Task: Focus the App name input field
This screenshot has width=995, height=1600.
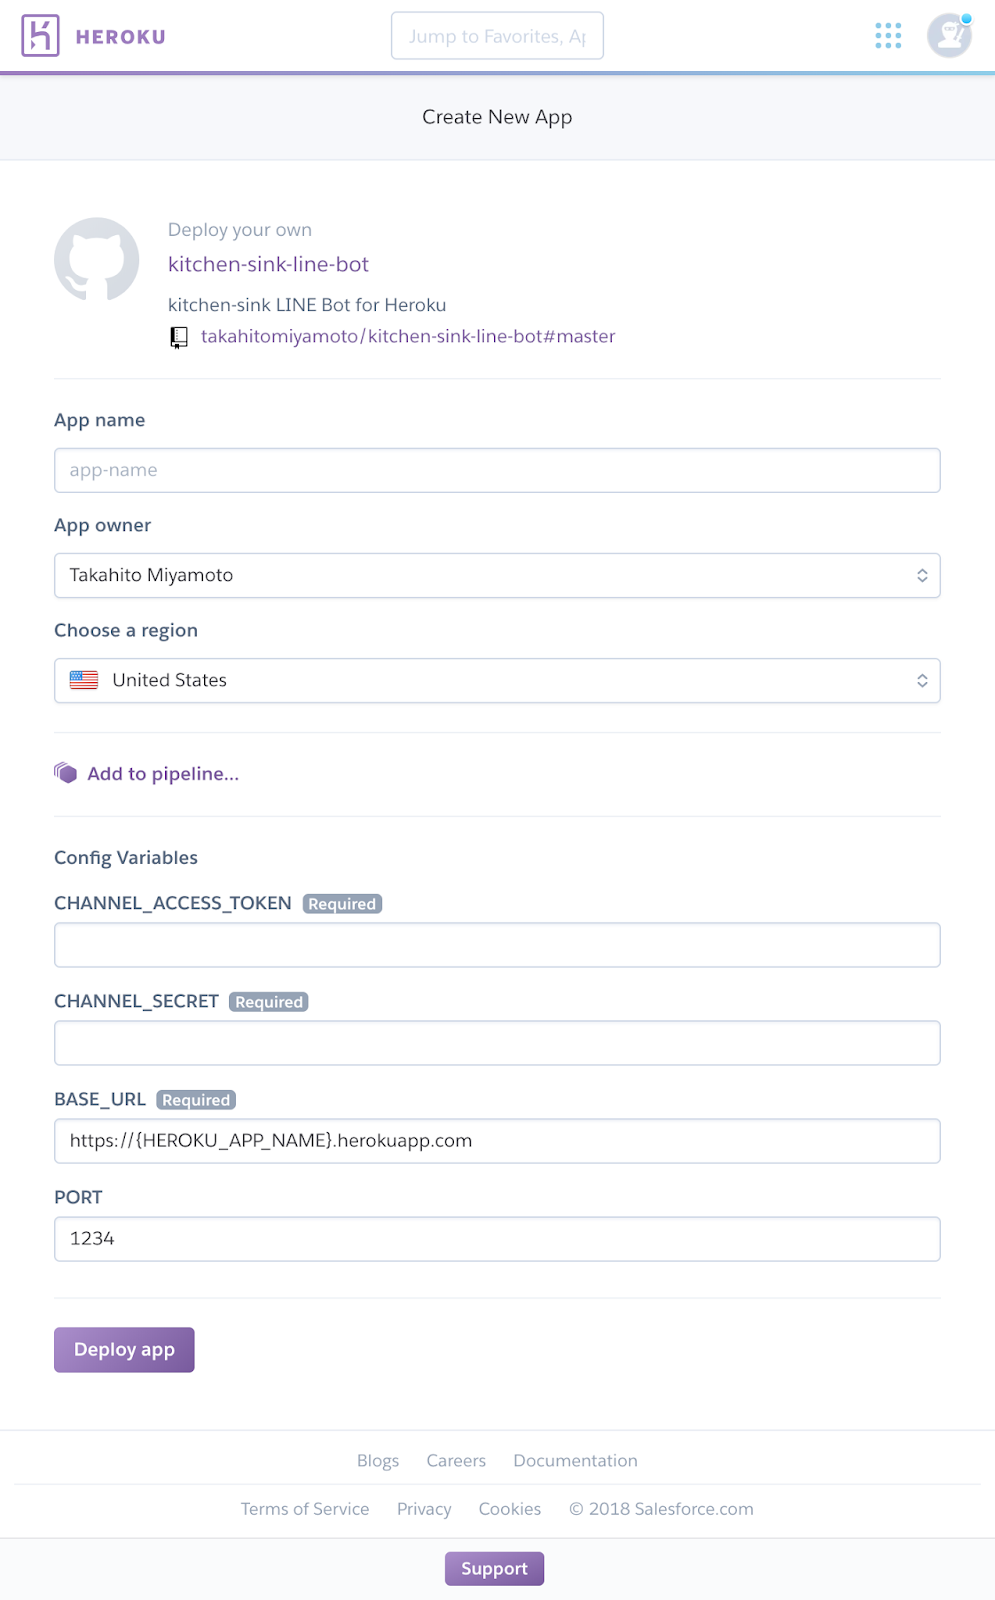Action: tap(497, 470)
